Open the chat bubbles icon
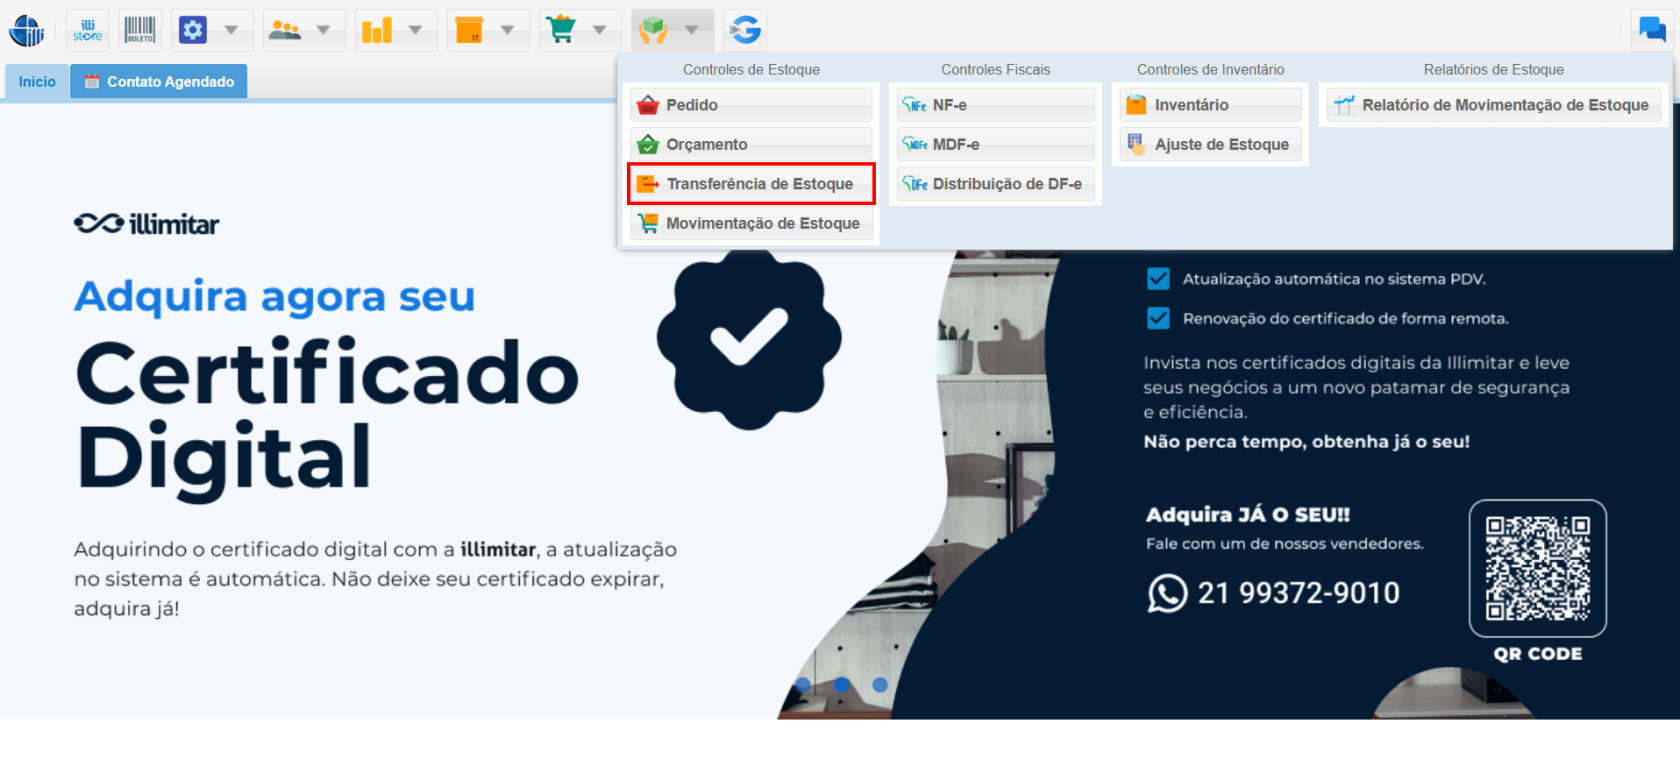This screenshot has width=1680, height=759. 1652,30
